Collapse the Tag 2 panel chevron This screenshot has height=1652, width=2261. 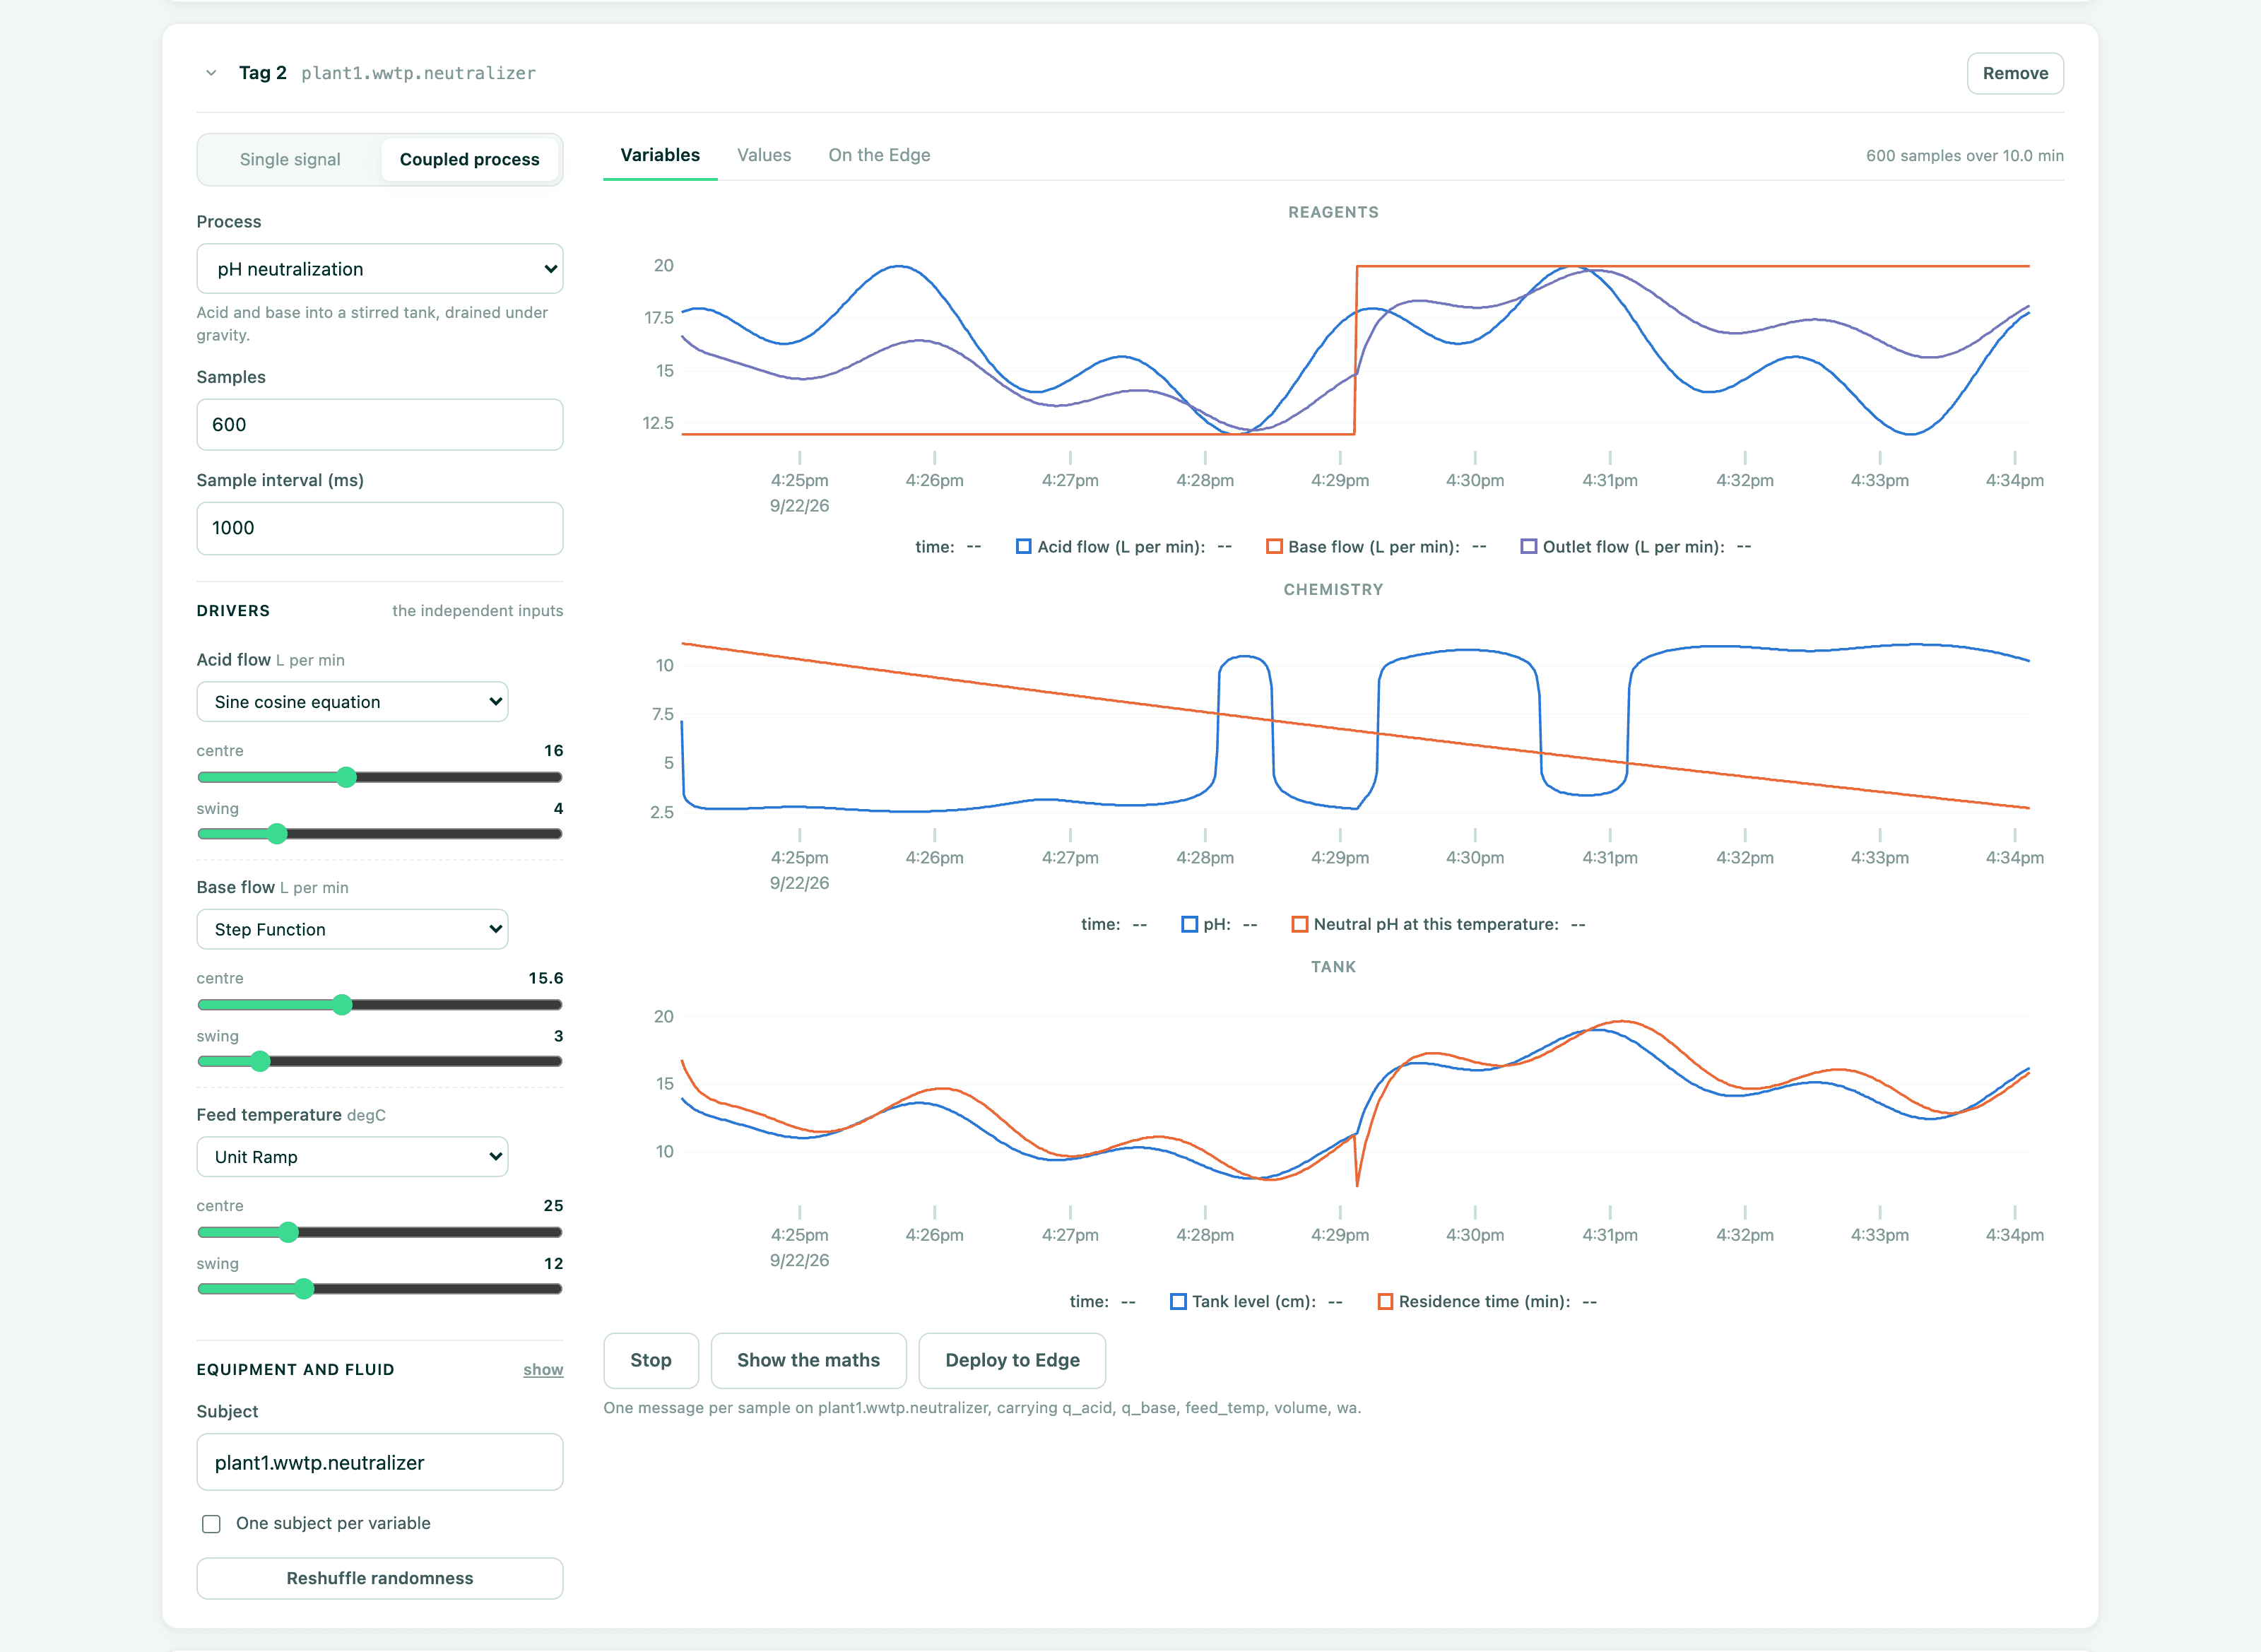211,73
